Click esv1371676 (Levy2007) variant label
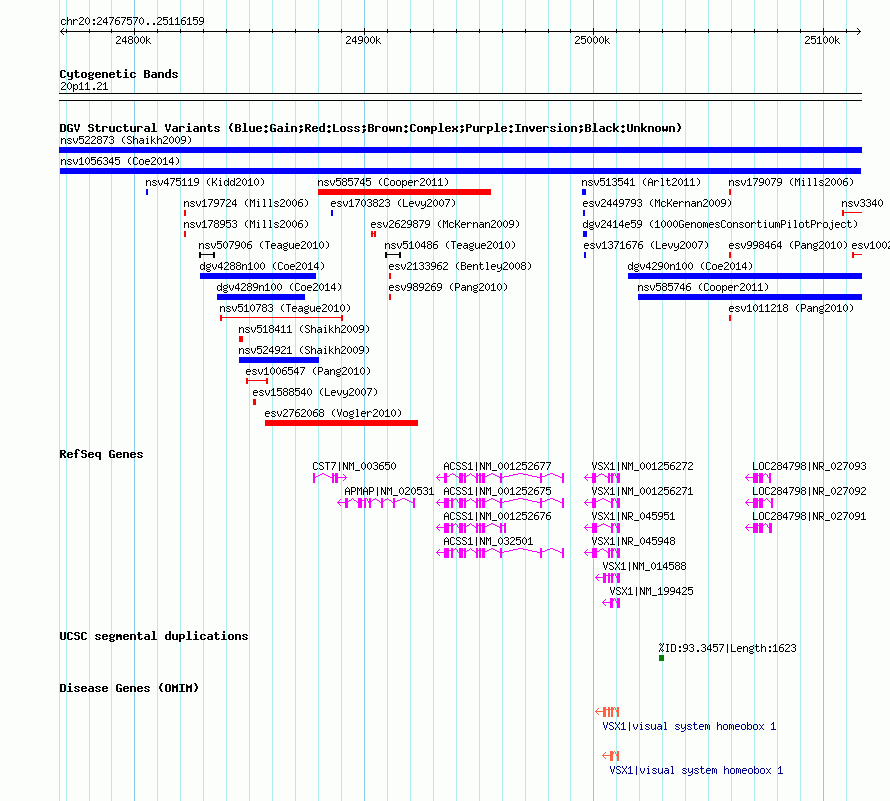 point(646,245)
